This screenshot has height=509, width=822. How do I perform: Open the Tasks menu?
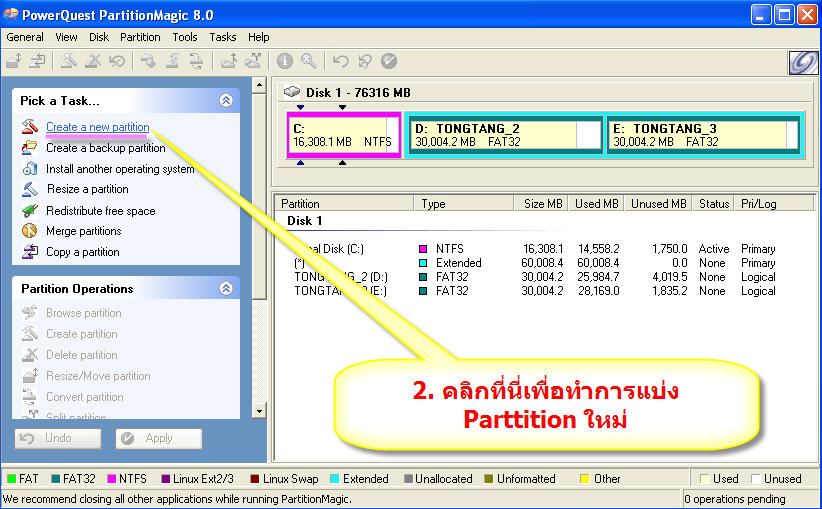[223, 37]
